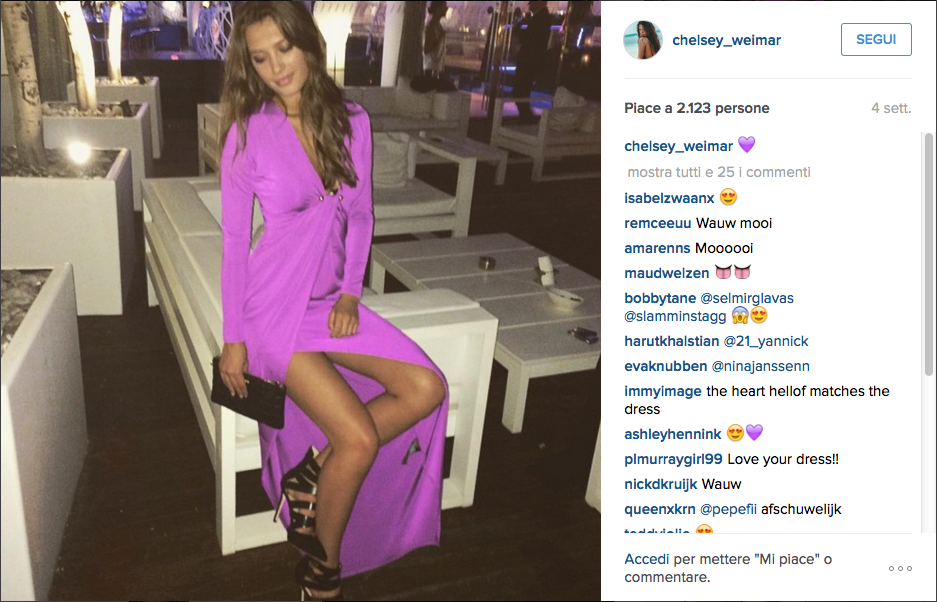The width and height of the screenshot is (937, 602).
Task: Click the comments scrollbar thumb
Action: tap(929, 254)
